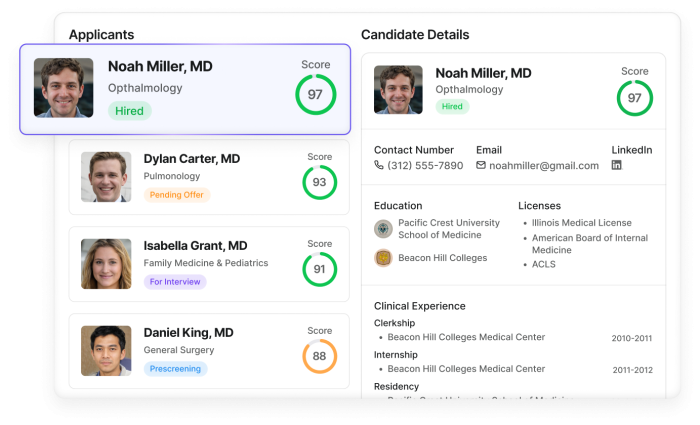Open Isabella Grant, MD applicant name
The width and height of the screenshot is (700, 425).
pos(195,246)
